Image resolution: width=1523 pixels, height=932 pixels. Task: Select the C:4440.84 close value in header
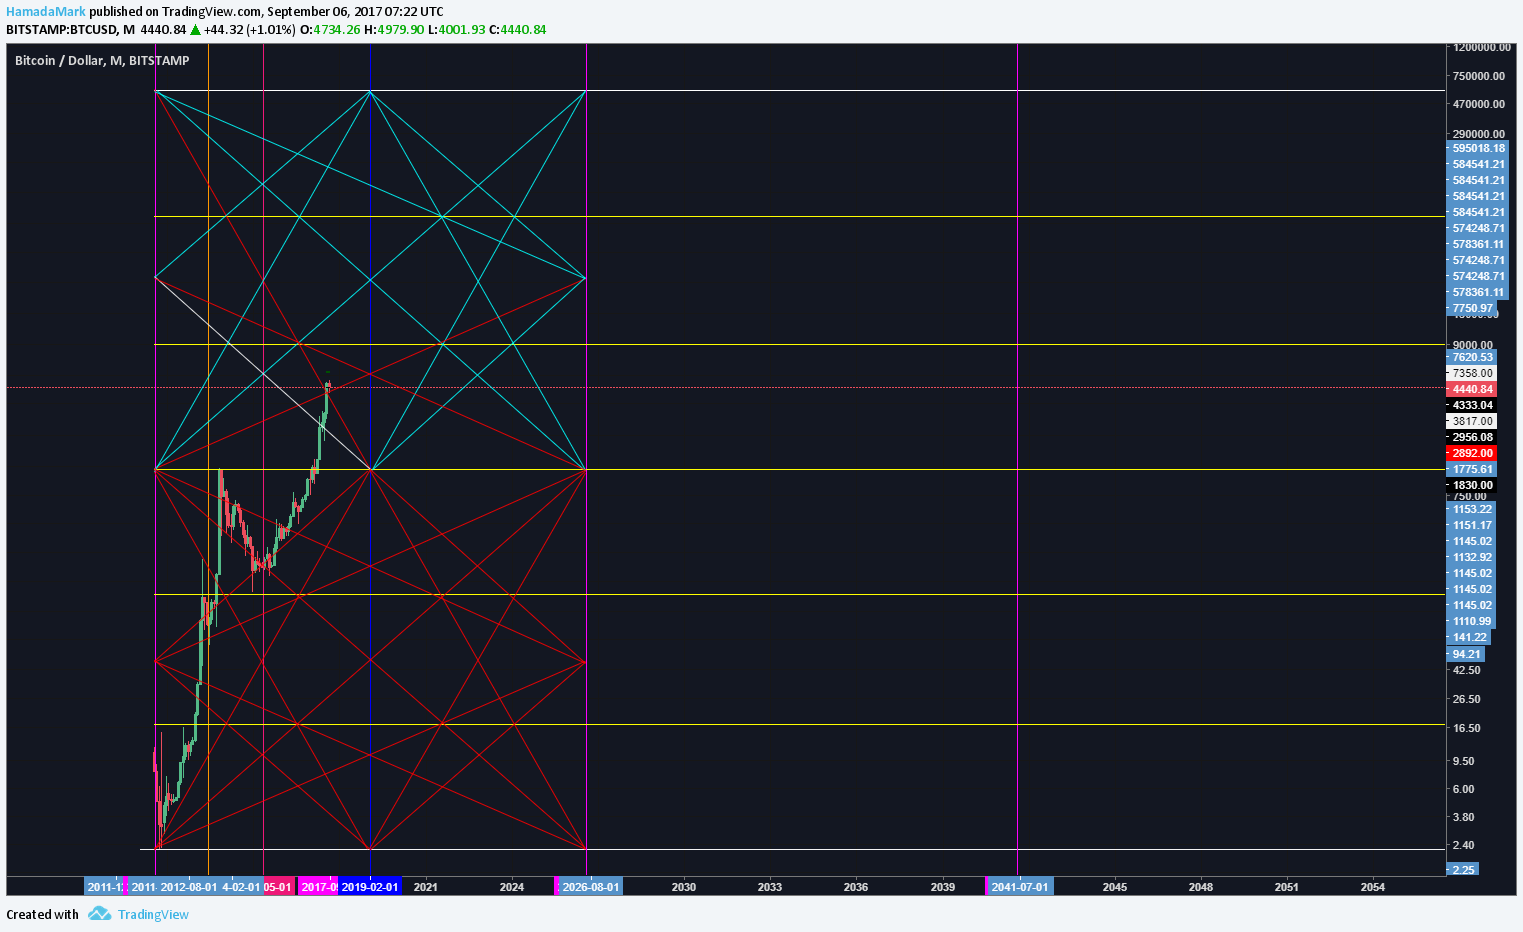(519, 29)
